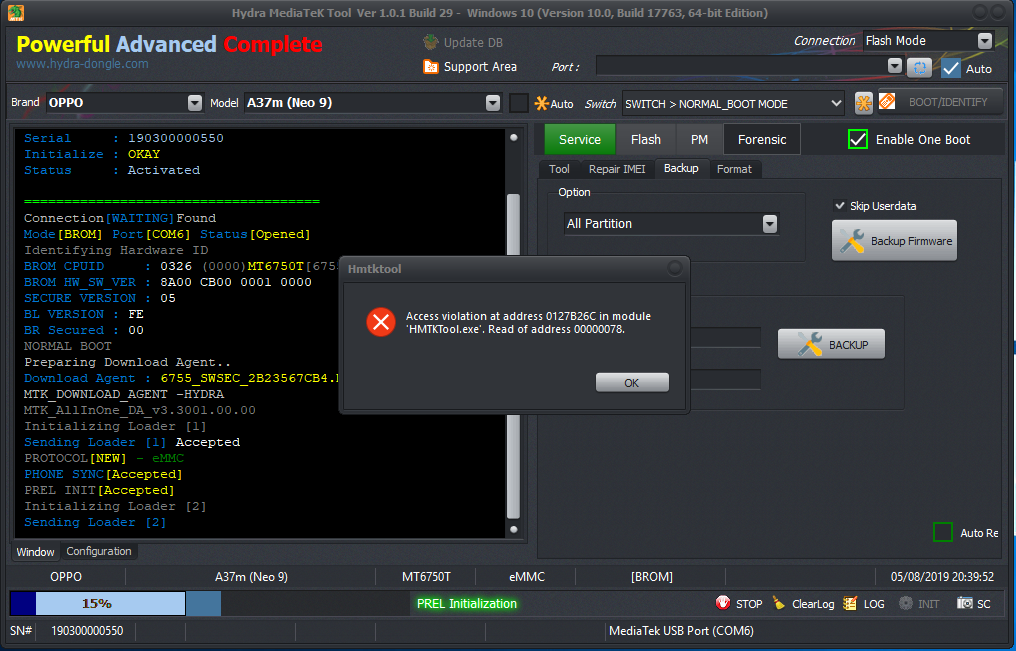Uncheck Skip Userdata option

click(x=840, y=206)
